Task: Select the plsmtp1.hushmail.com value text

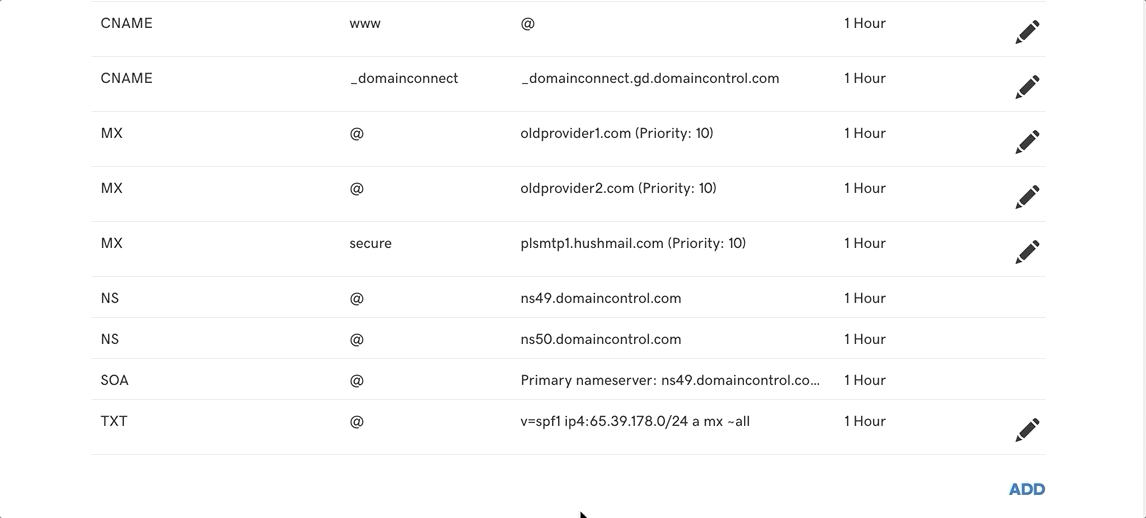Action: pos(633,243)
